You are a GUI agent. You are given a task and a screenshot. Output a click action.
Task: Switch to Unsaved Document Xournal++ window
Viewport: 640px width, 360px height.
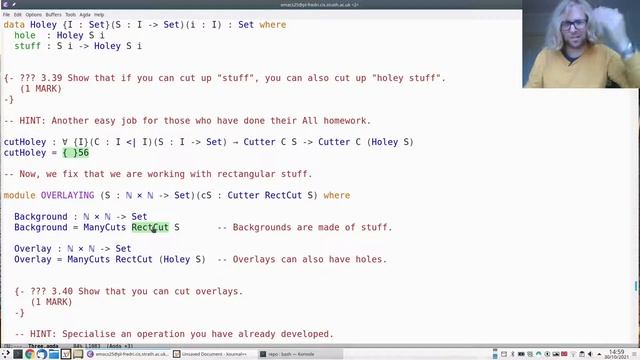pos(213,354)
